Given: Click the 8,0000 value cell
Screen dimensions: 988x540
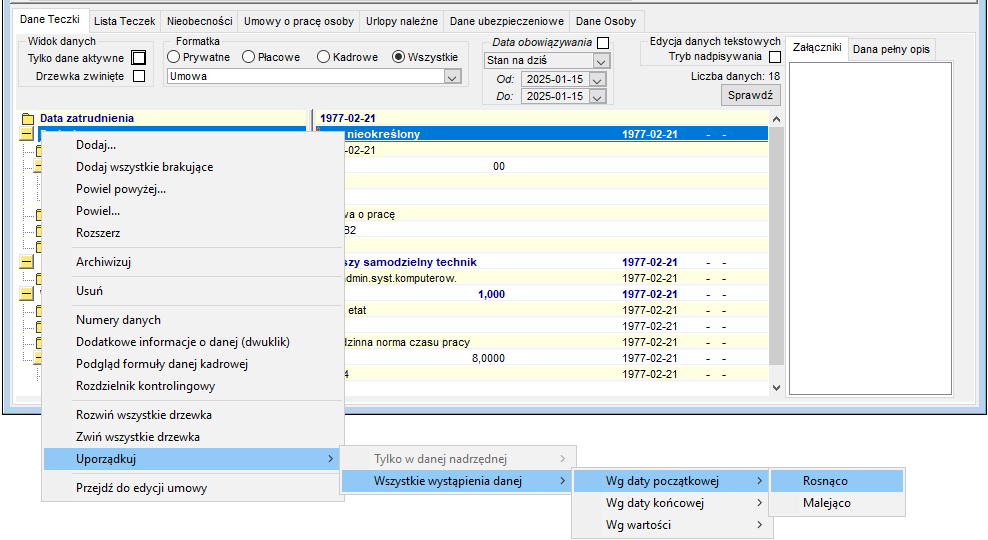Looking at the screenshot, I should point(488,359).
